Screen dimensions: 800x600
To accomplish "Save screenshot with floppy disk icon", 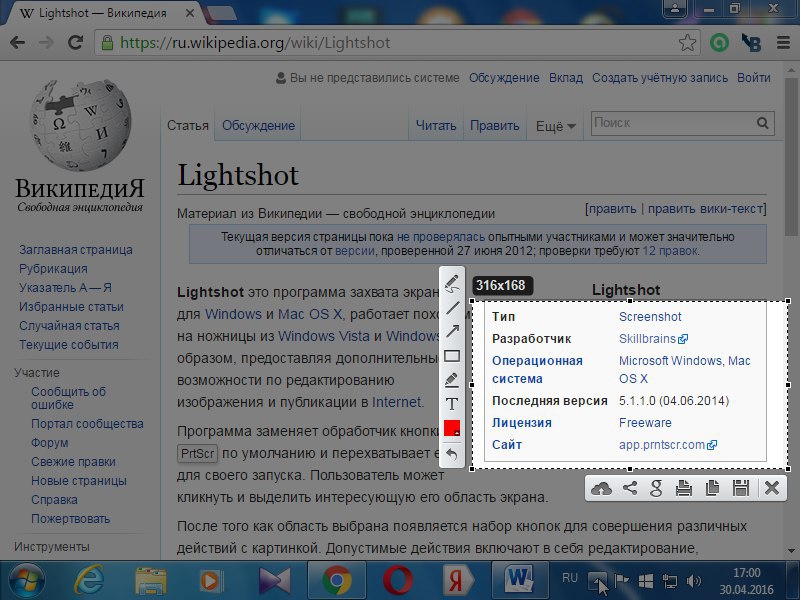I will point(740,488).
